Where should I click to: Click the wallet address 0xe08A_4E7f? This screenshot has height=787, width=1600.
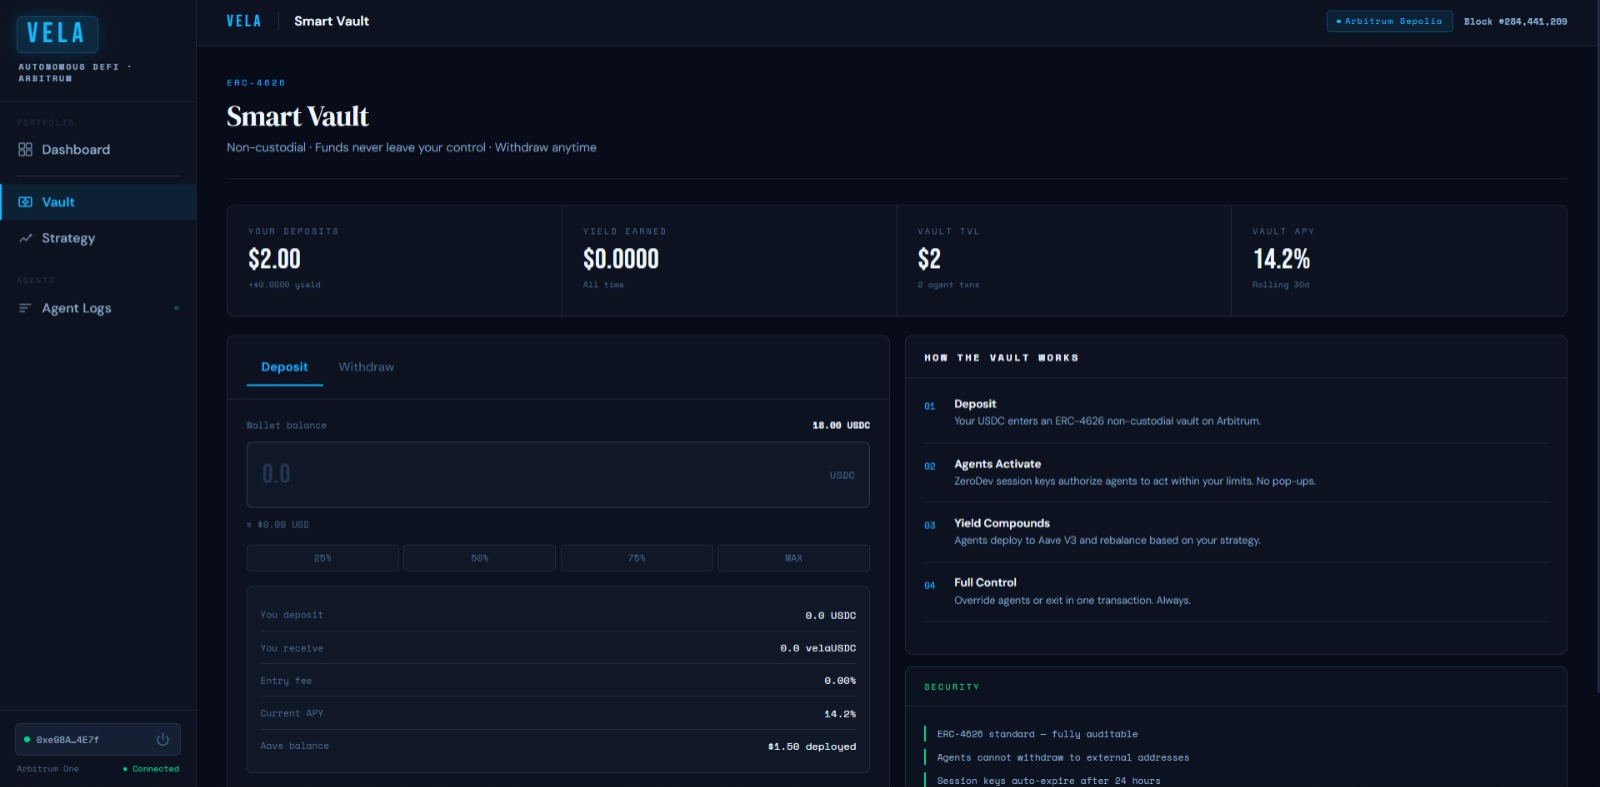point(67,740)
